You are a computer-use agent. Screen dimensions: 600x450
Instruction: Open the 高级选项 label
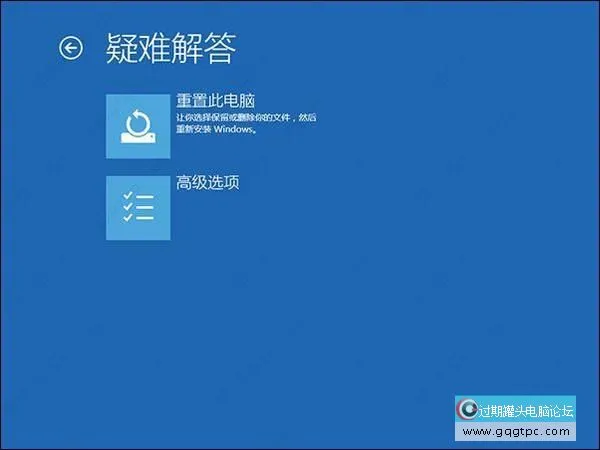(x=208, y=183)
